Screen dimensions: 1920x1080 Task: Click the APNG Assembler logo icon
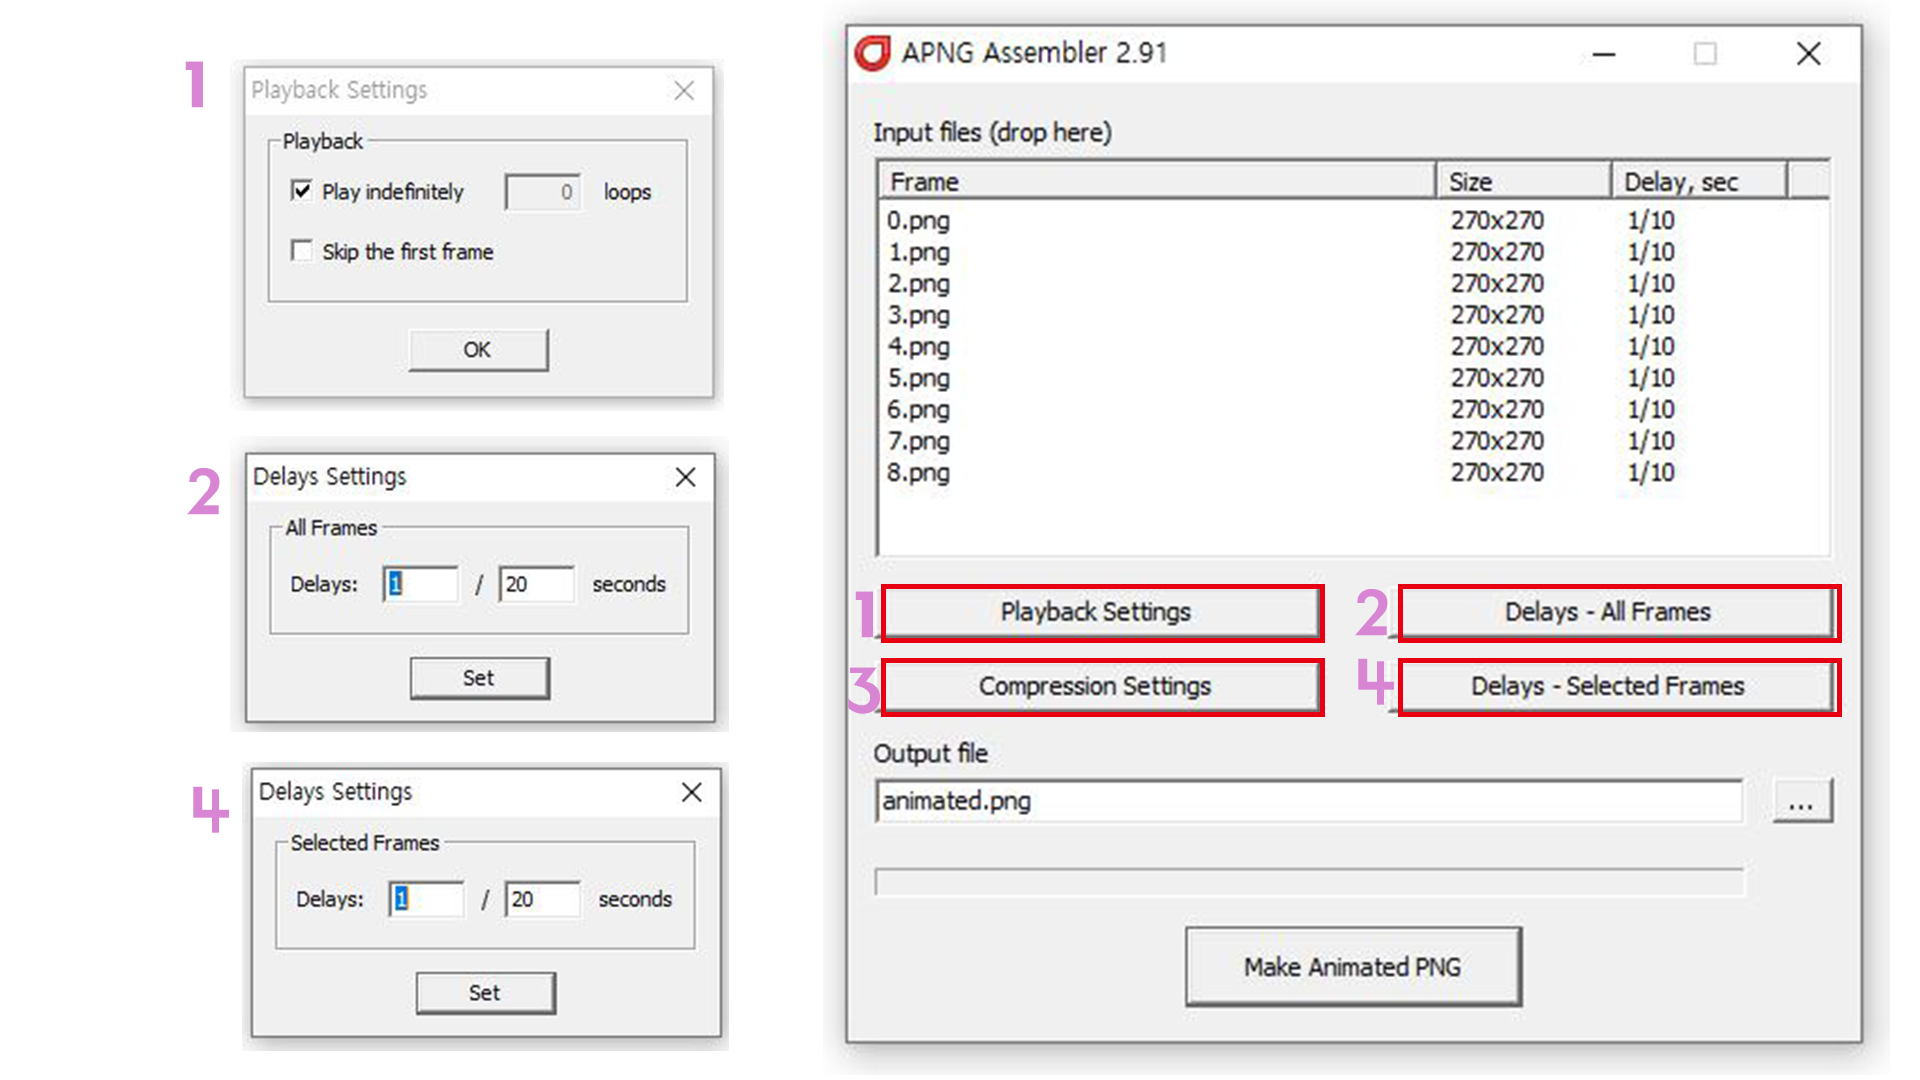click(872, 53)
